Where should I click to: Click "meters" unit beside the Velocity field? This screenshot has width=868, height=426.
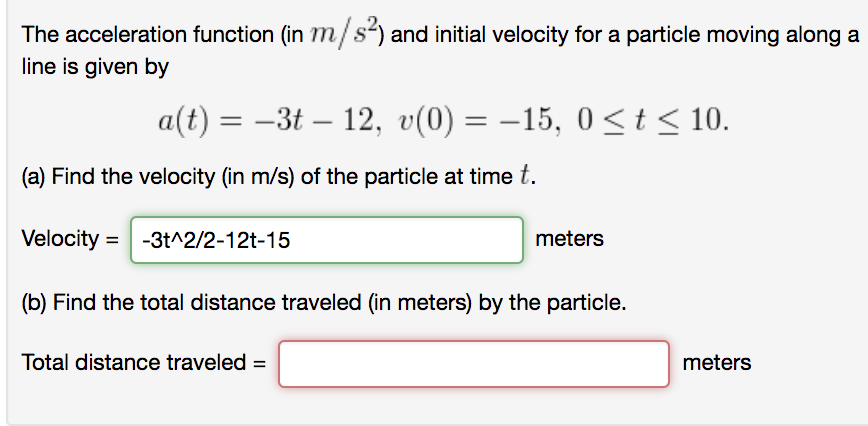[570, 240]
